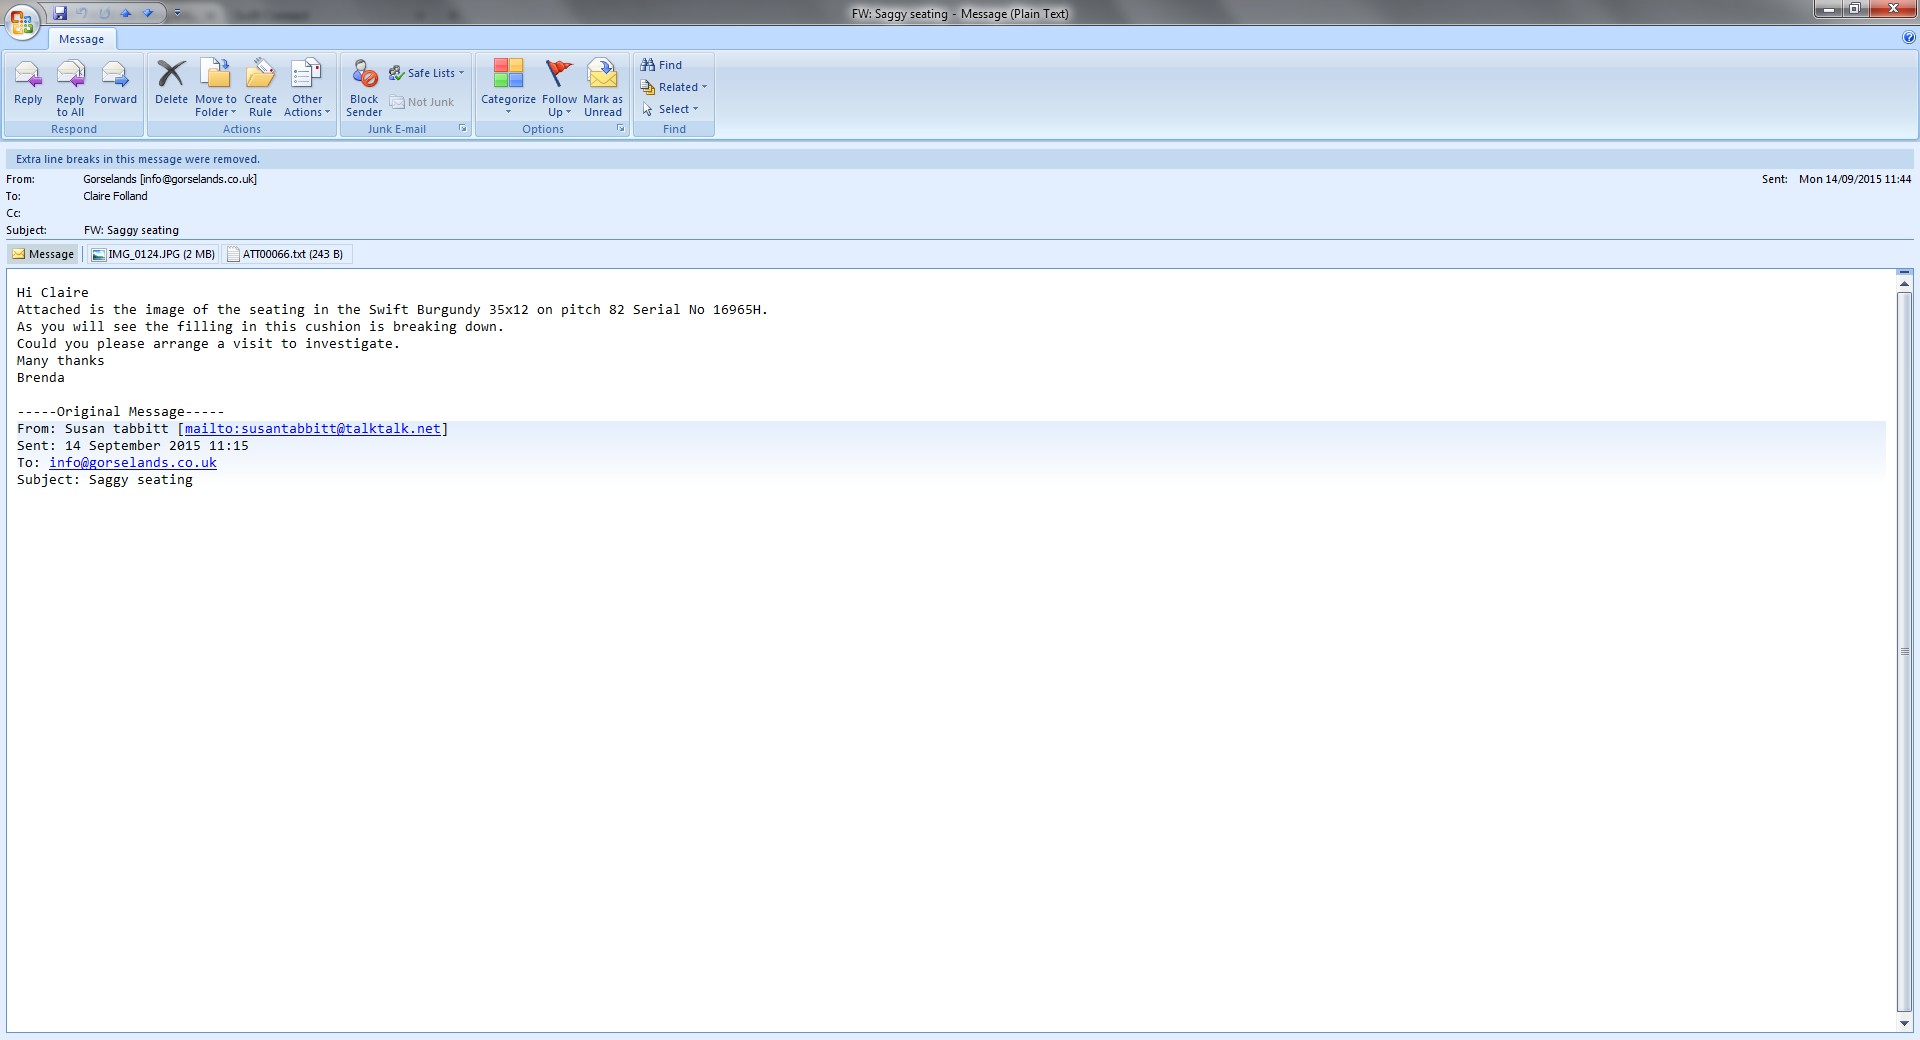The width and height of the screenshot is (1920, 1040).
Task: Click the extra line breaks info bar
Action: point(960,159)
